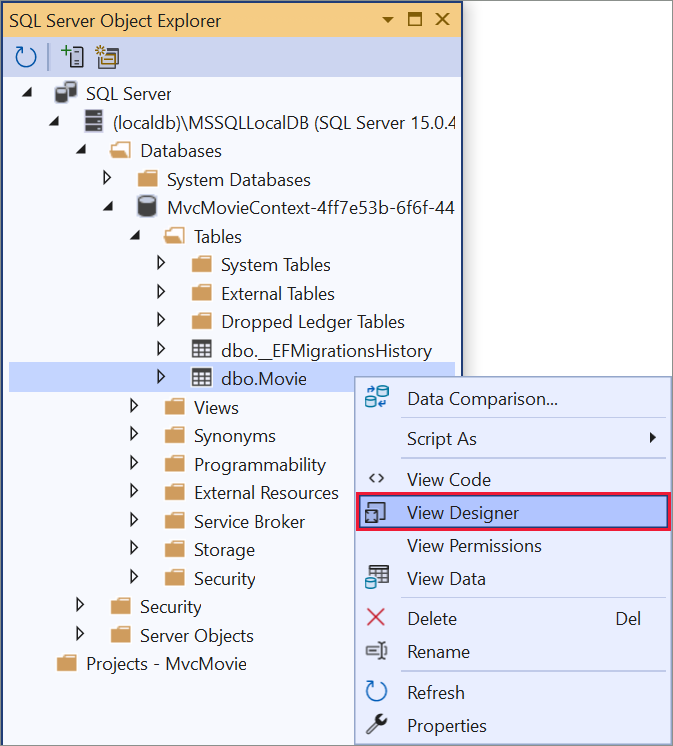
Task: Select the Service Broker folder
Action: tap(249, 521)
